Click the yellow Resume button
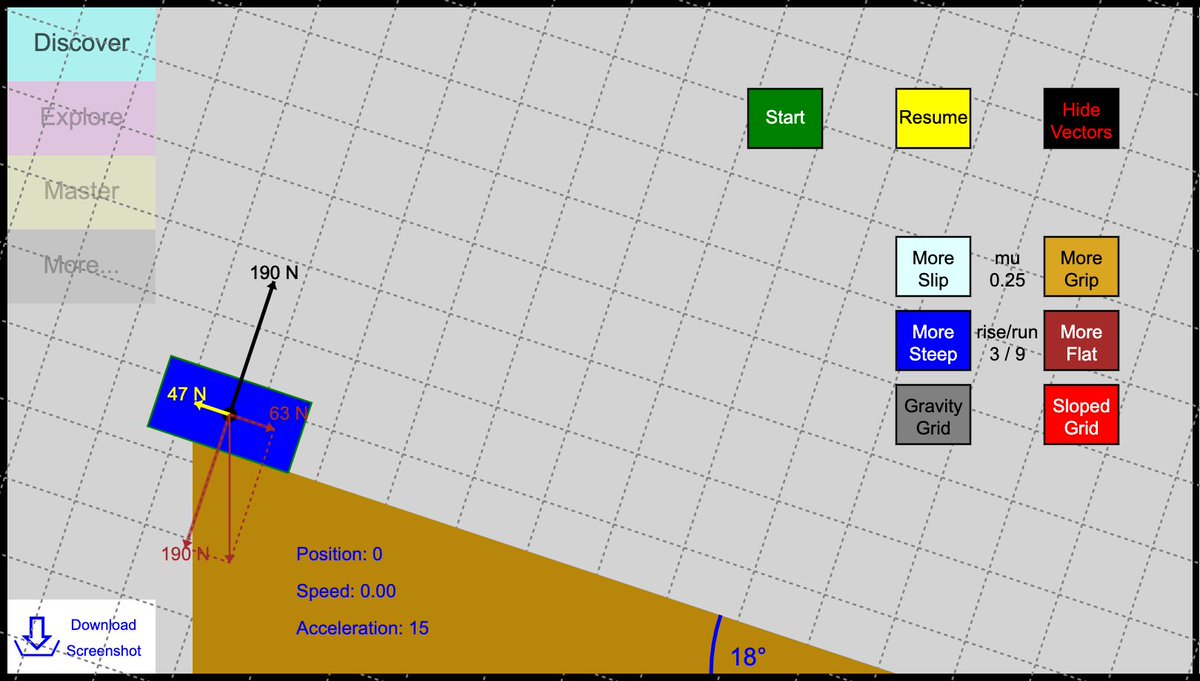The image size is (1200, 681). (933, 118)
